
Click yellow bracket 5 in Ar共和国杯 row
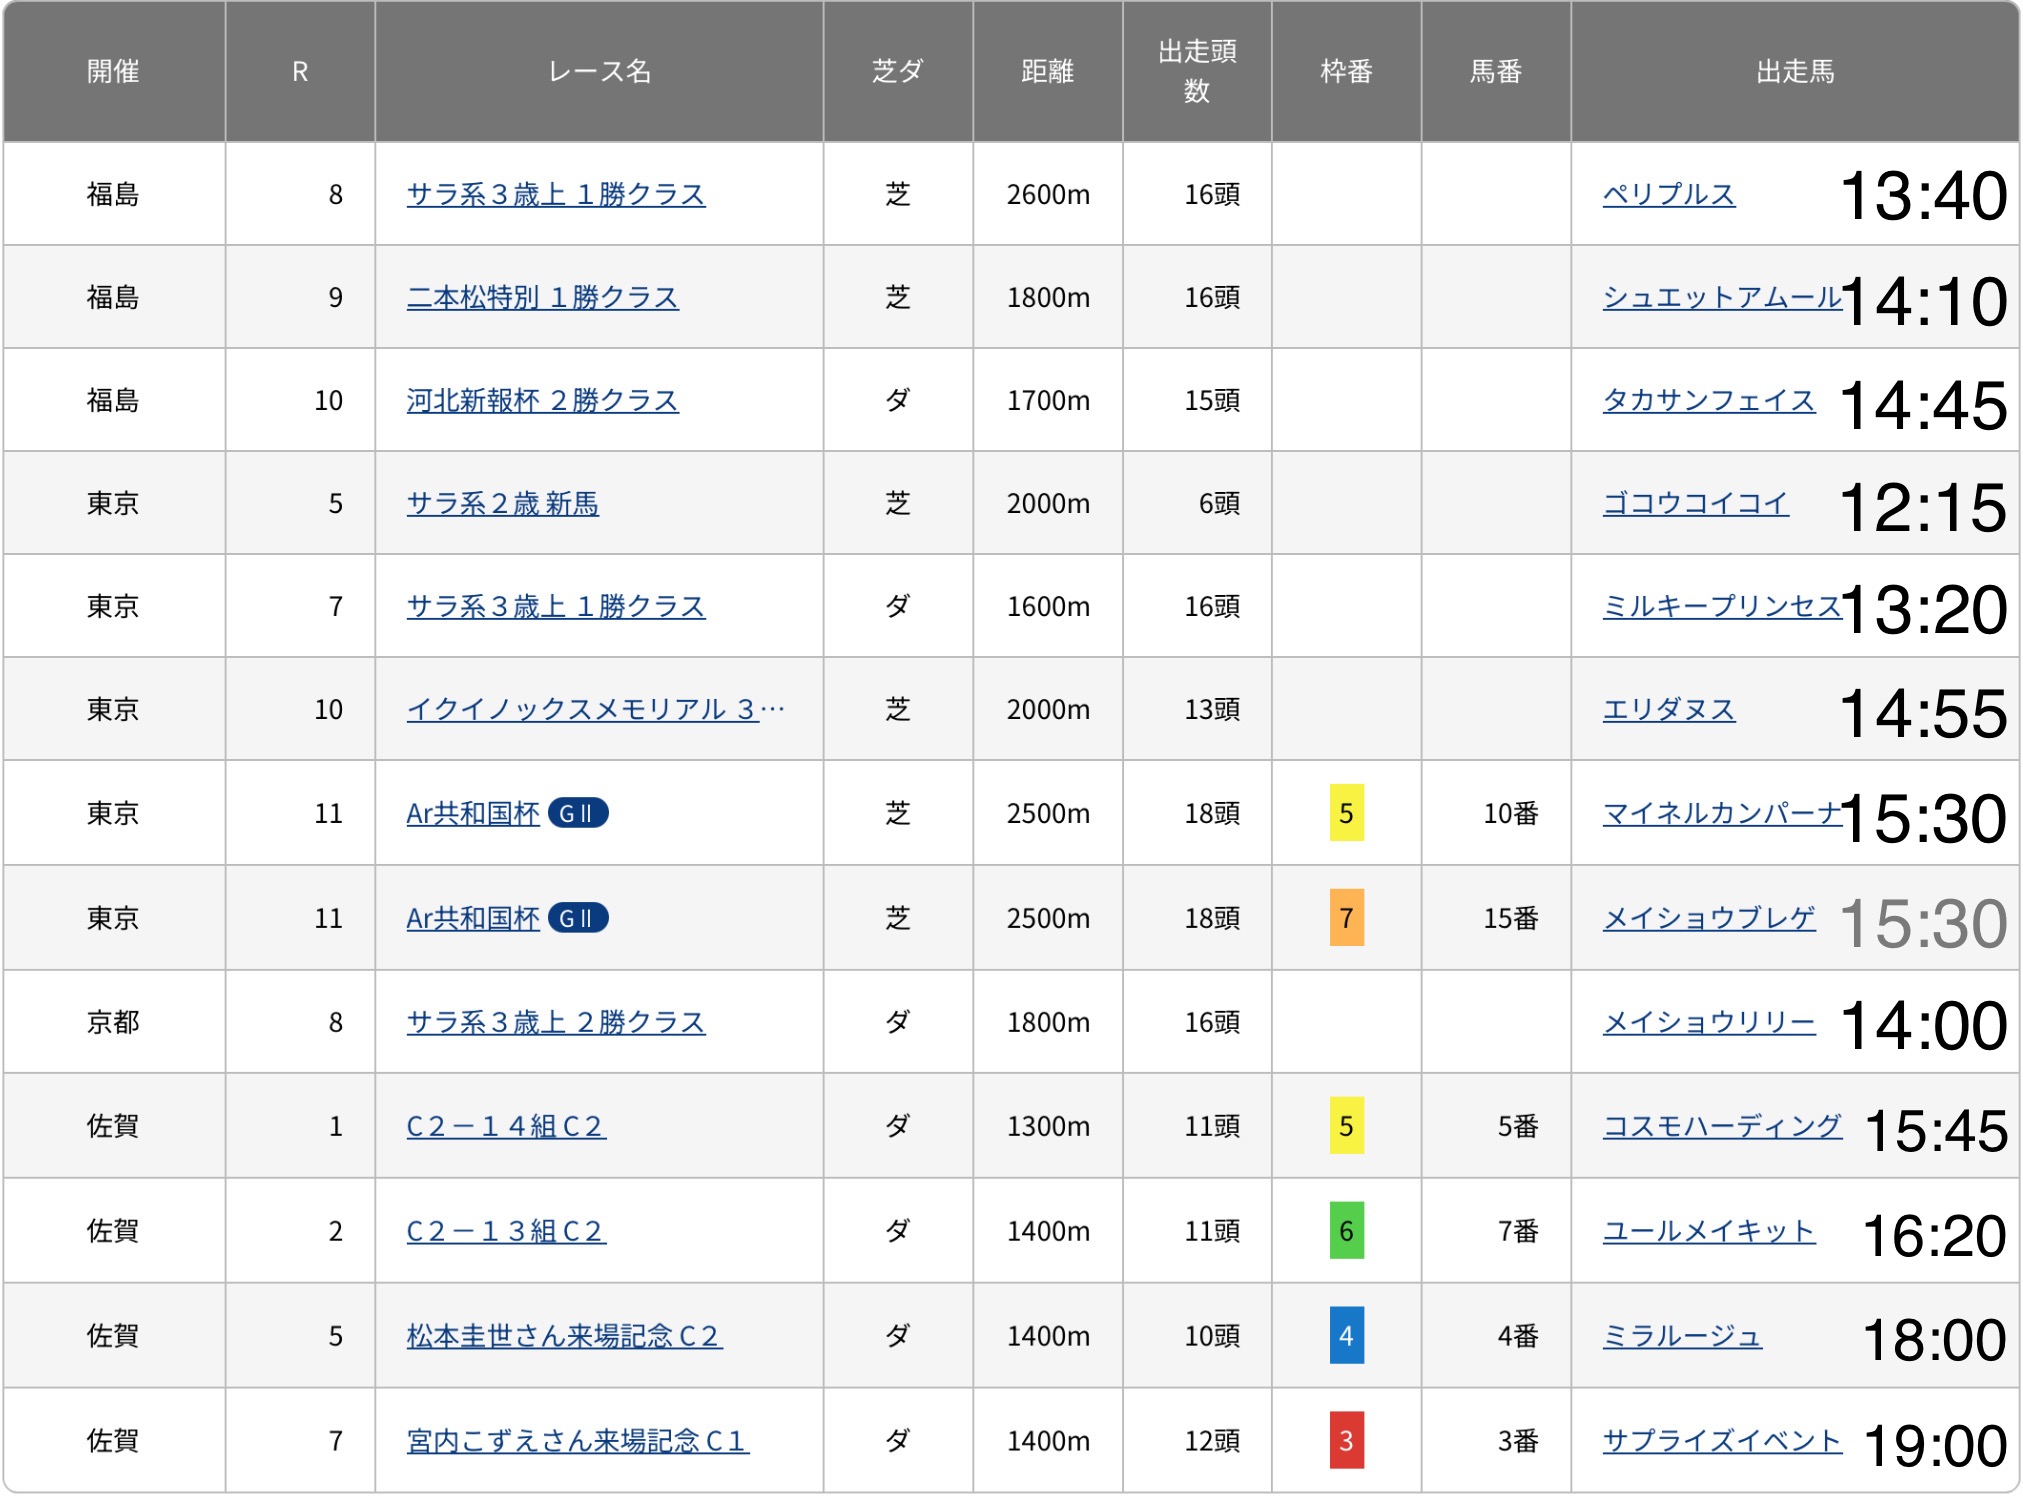click(x=1345, y=813)
